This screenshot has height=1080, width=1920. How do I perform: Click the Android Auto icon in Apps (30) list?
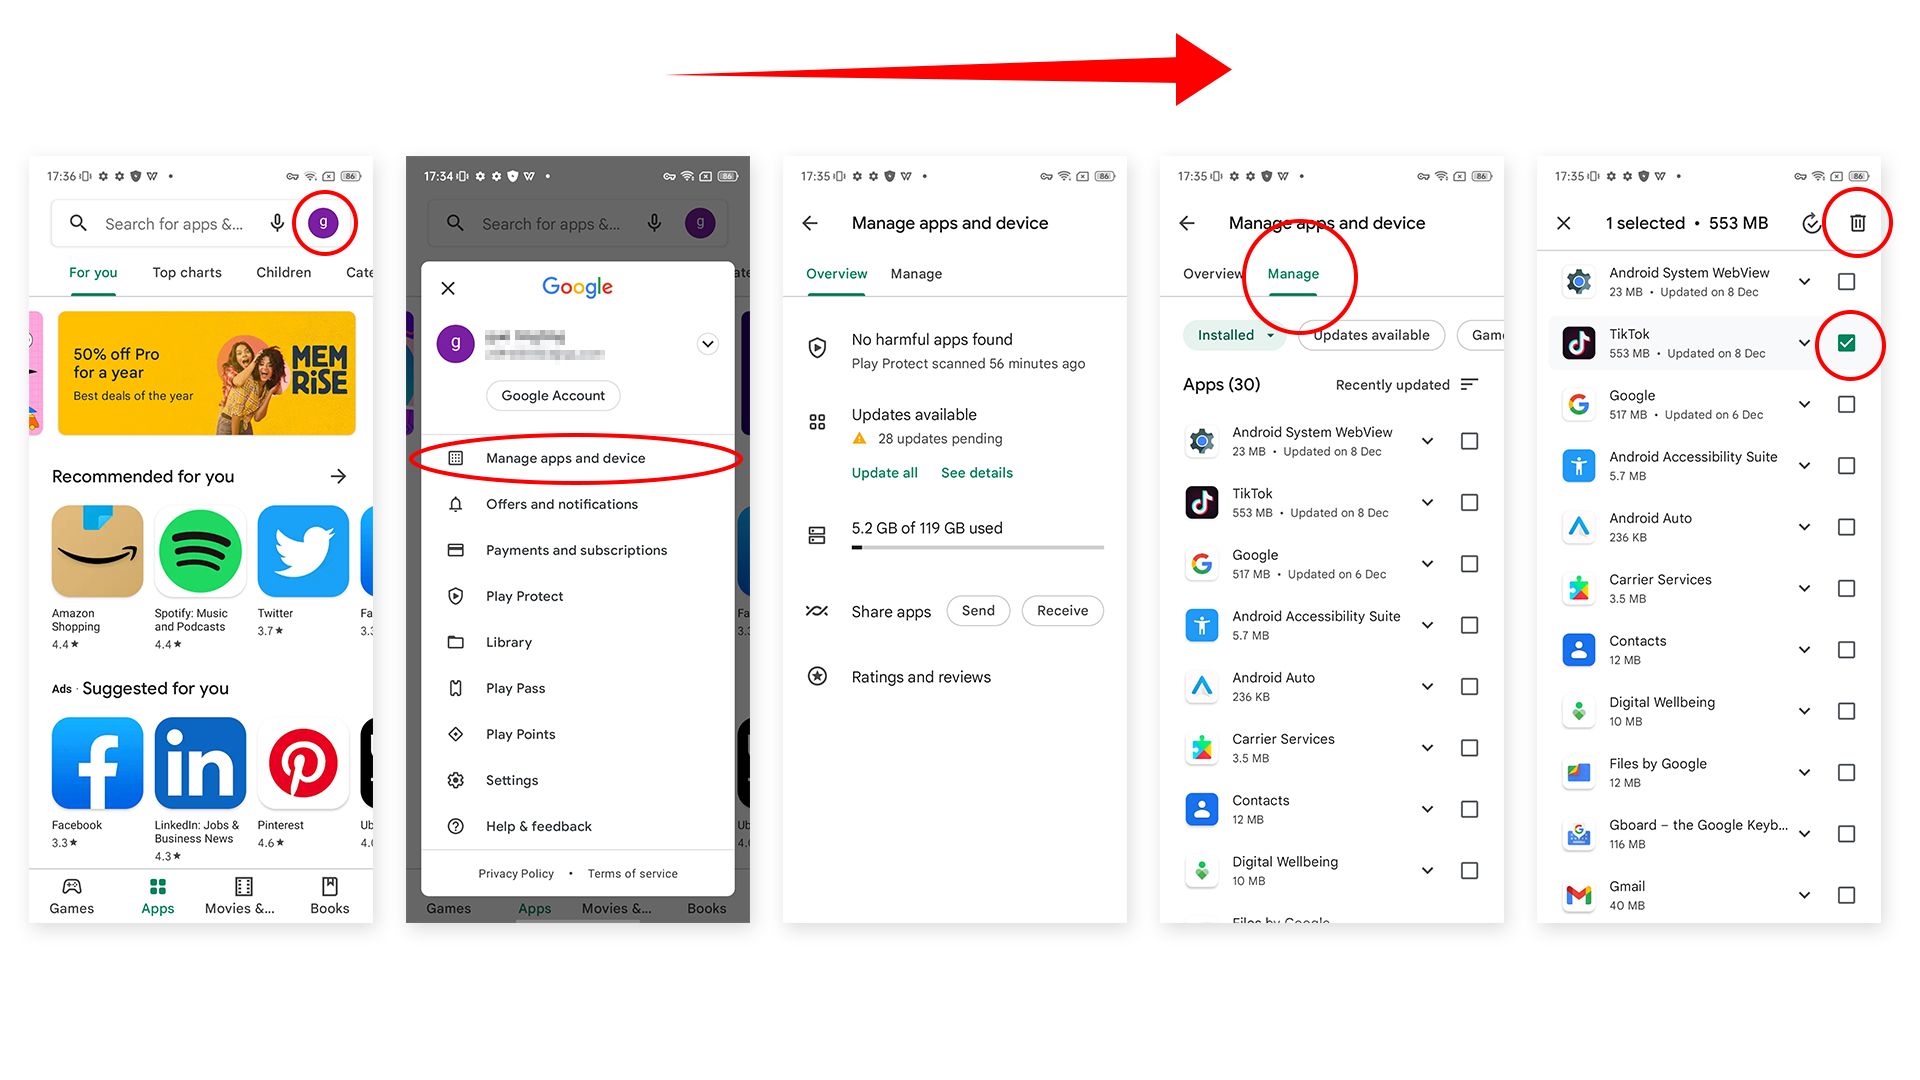click(x=1202, y=686)
